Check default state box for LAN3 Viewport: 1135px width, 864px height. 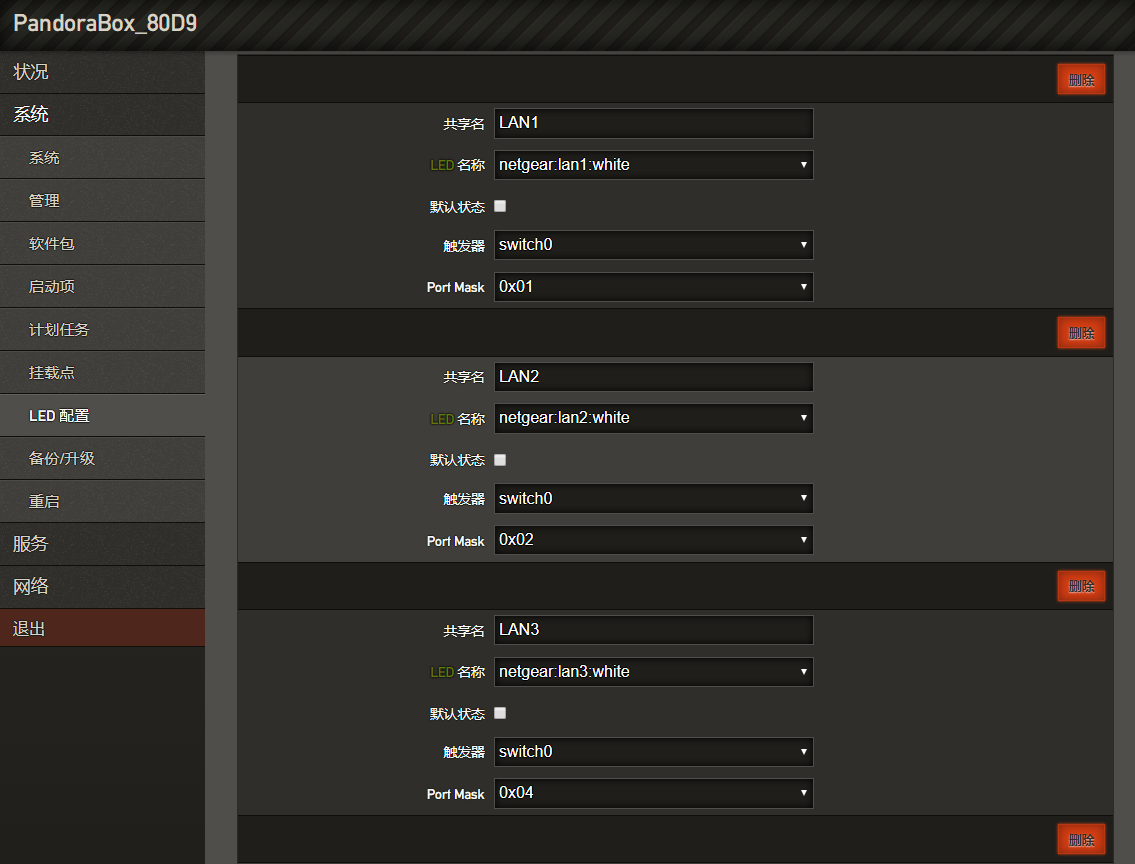(x=501, y=713)
